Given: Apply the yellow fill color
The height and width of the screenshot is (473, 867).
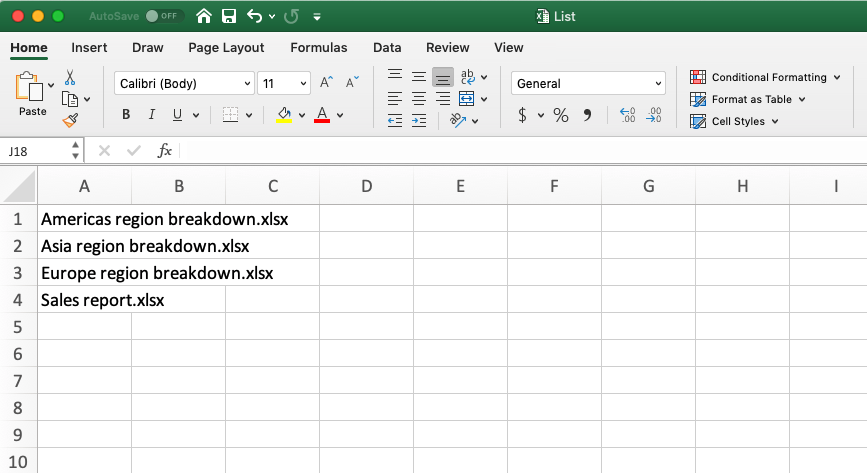Looking at the screenshot, I should [283, 115].
